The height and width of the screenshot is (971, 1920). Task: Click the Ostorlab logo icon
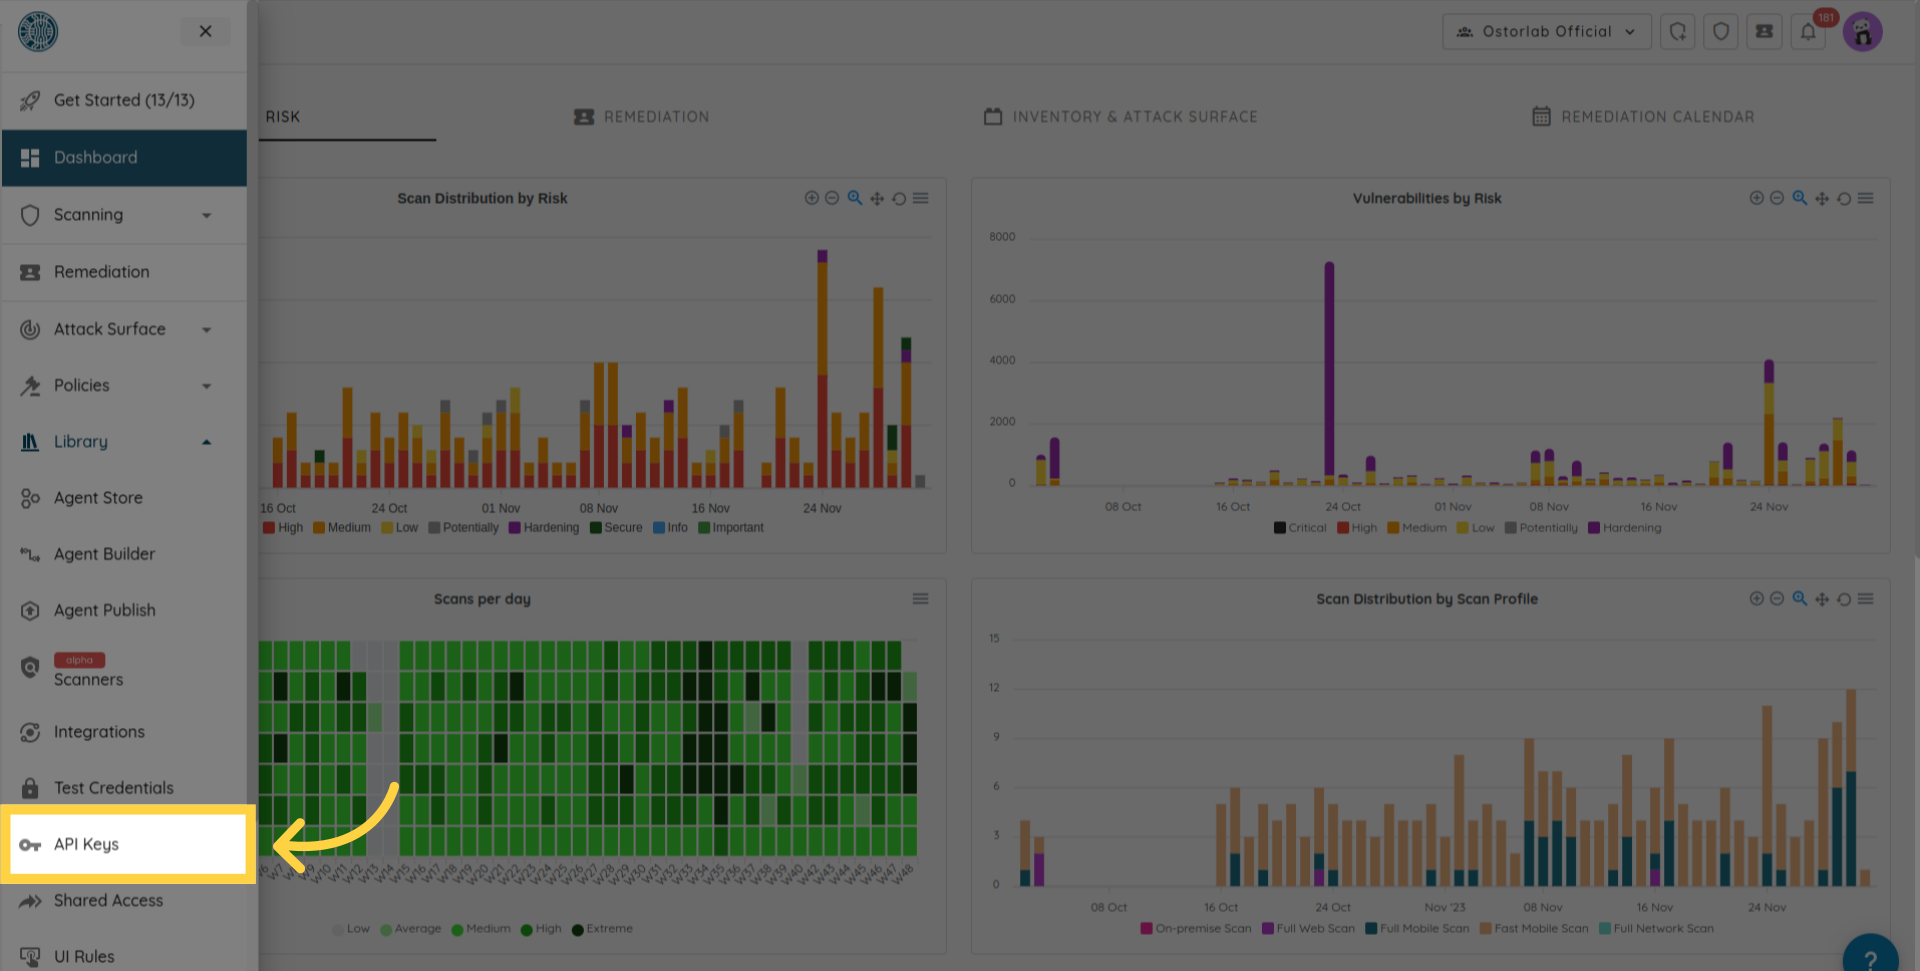pos(38,31)
